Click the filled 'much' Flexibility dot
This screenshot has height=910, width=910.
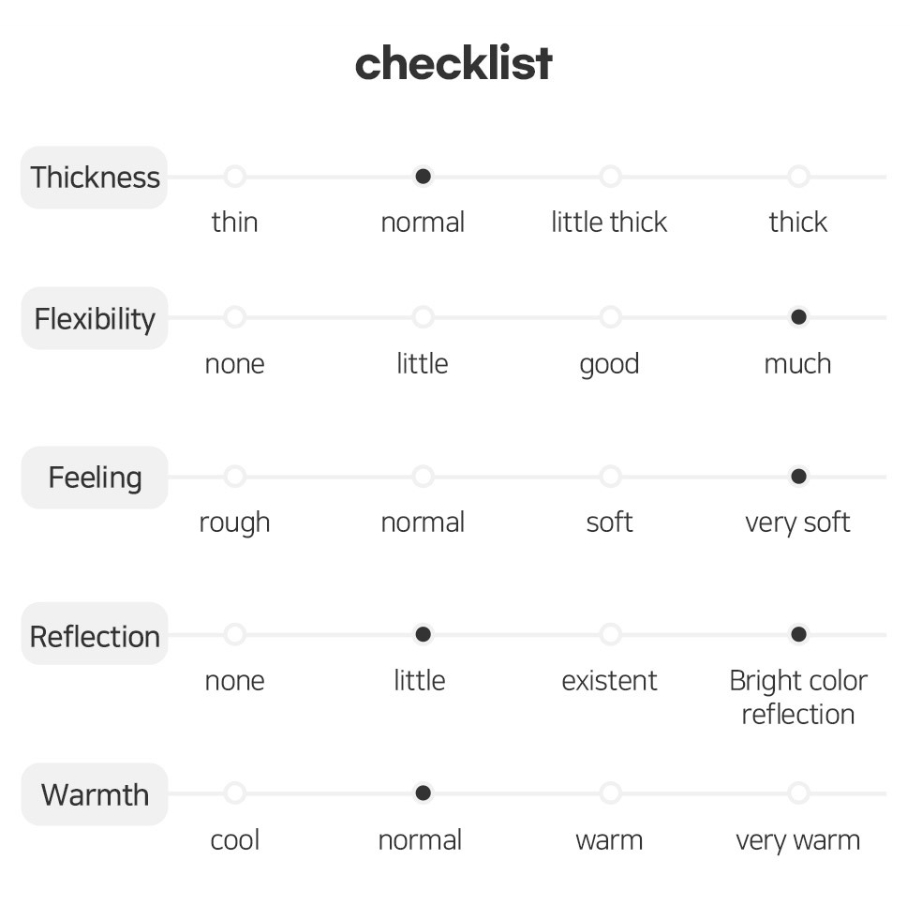coord(799,317)
